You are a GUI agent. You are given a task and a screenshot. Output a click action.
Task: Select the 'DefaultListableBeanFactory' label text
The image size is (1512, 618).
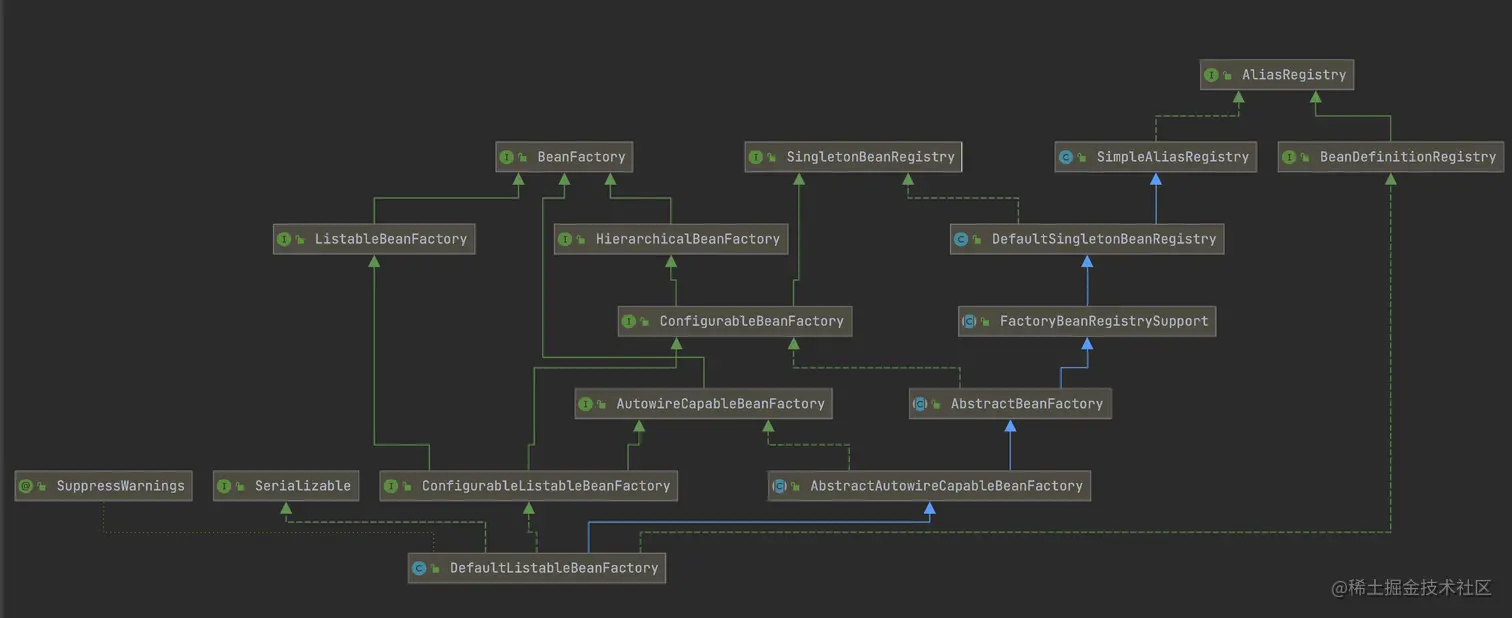click(x=554, y=568)
